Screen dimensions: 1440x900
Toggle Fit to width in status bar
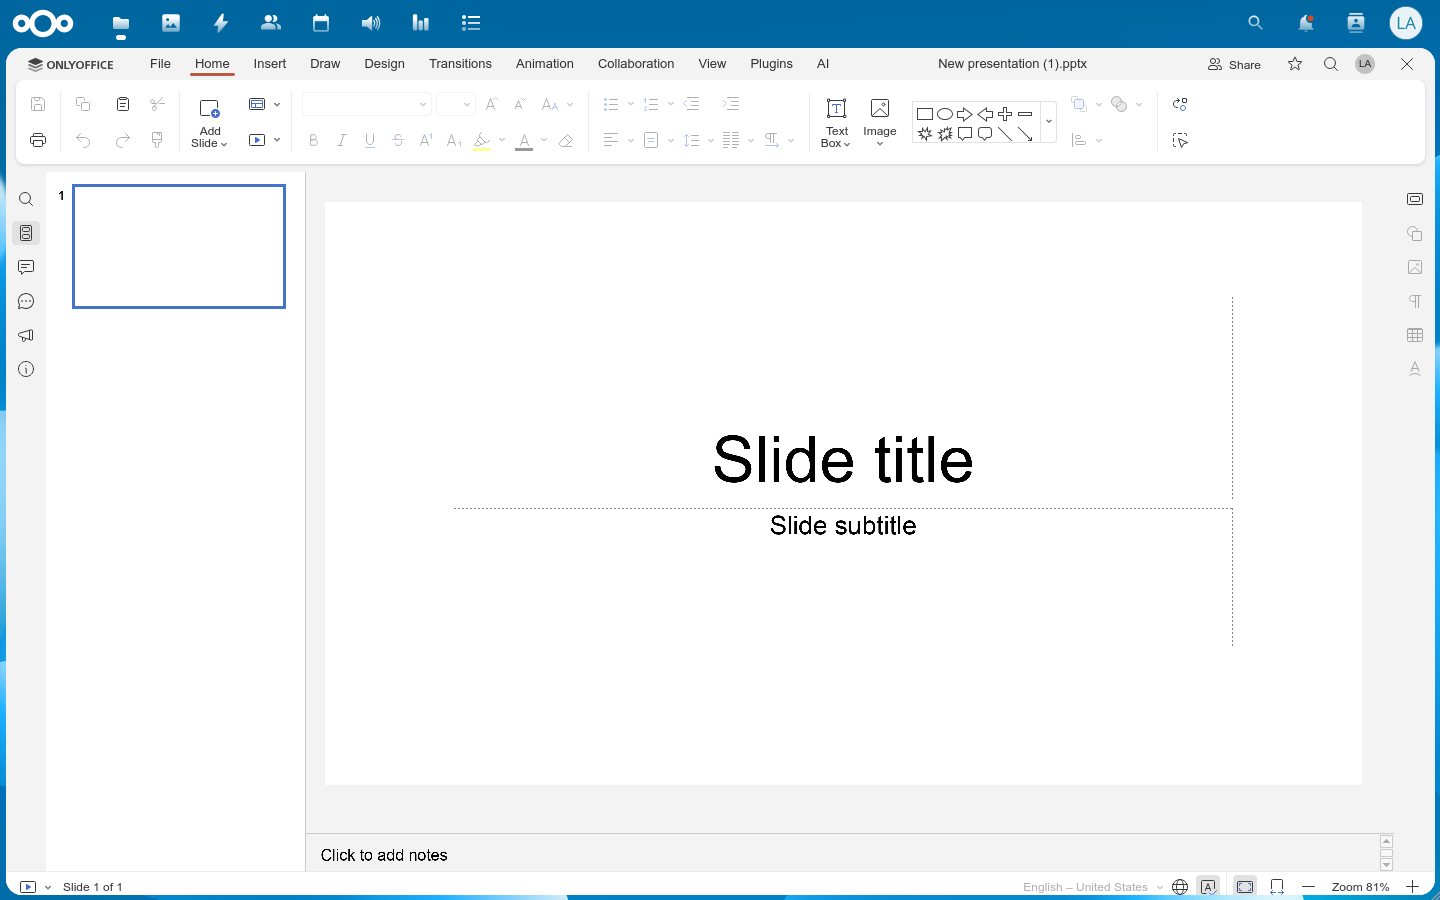[x=1277, y=887]
